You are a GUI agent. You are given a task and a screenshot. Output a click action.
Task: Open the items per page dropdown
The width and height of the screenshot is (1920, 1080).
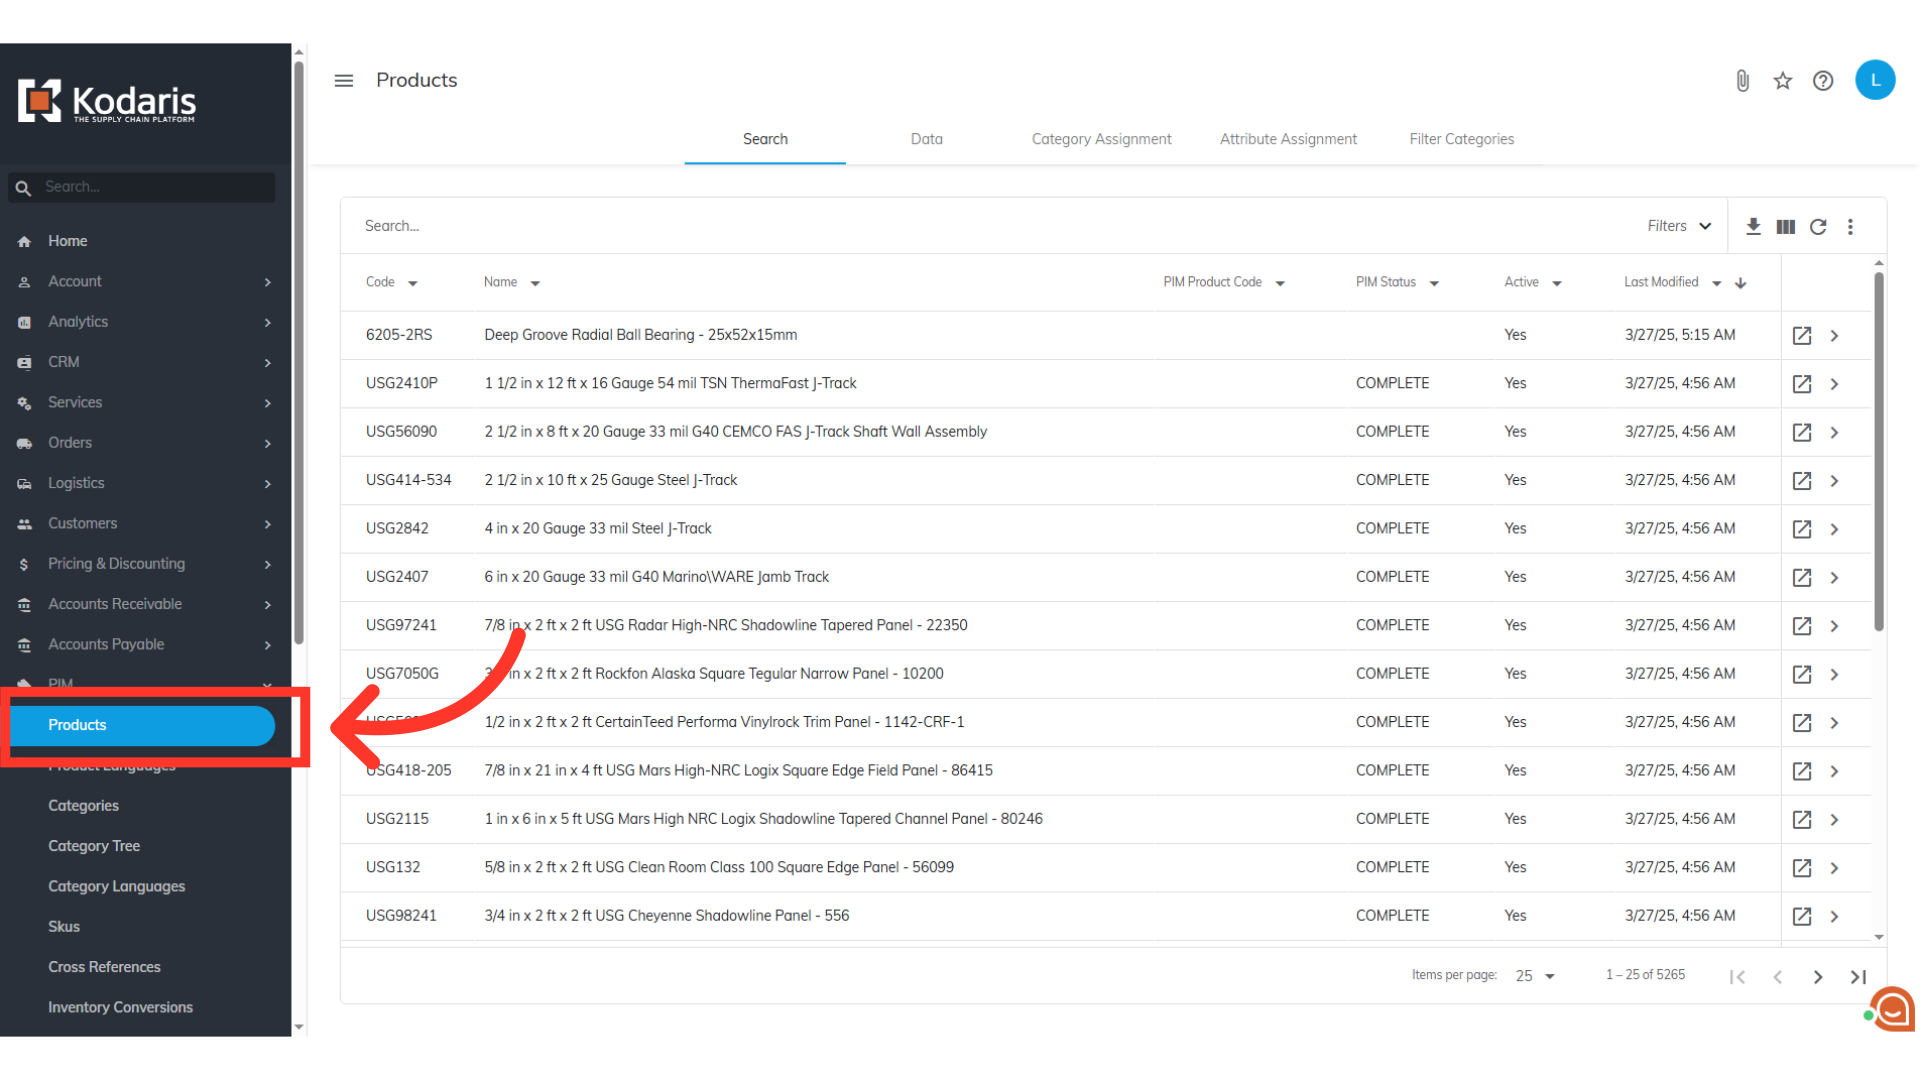click(x=1535, y=976)
